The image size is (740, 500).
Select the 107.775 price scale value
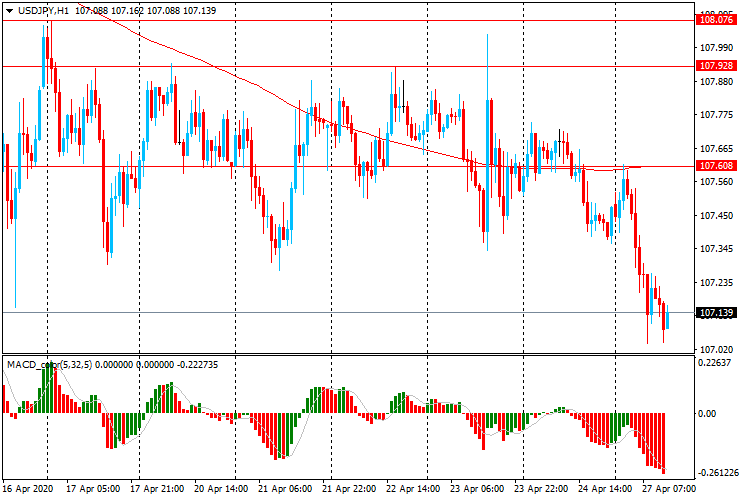tap(716, 115)
